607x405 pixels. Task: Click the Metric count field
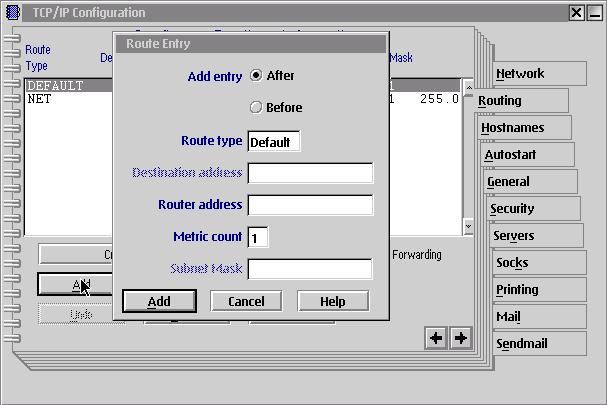(x=258, y=237)
